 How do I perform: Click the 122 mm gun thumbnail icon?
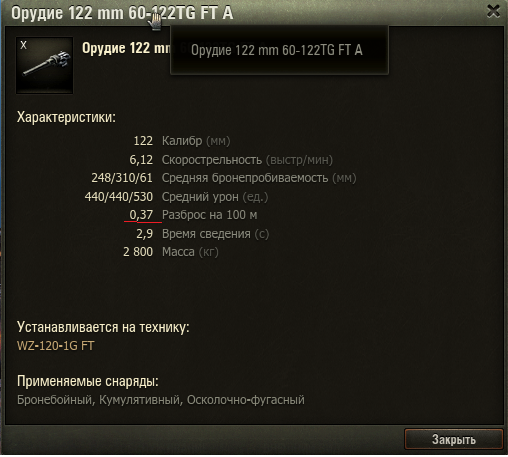(44, 65)
